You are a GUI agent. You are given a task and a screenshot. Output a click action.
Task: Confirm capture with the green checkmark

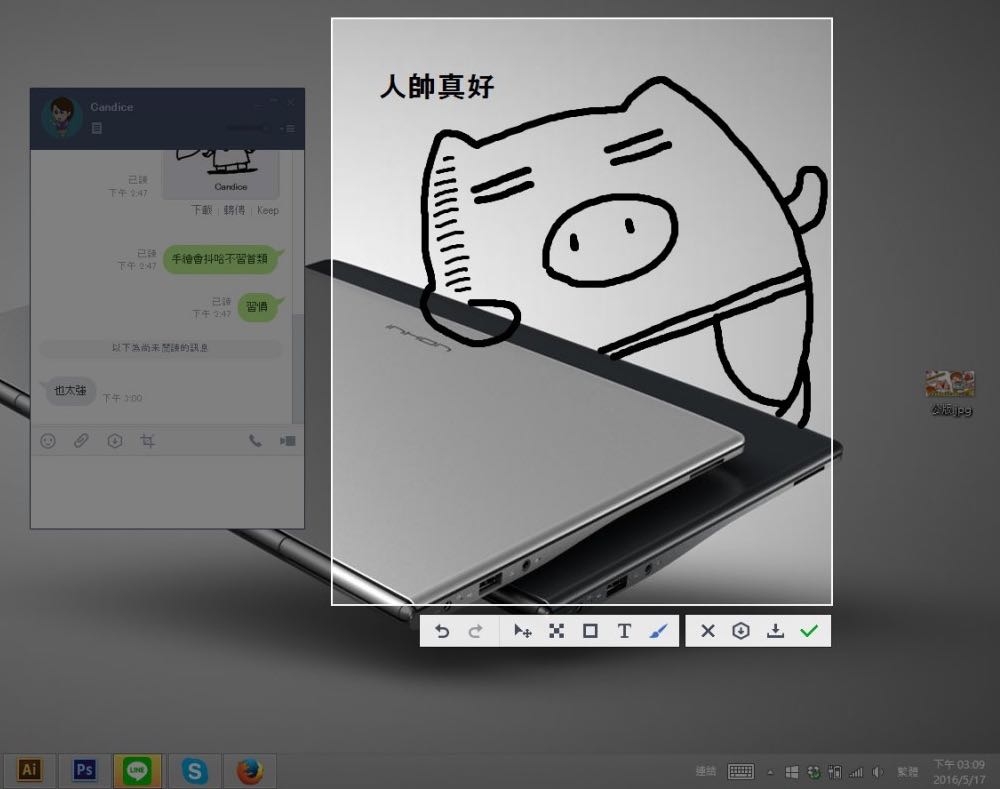(809, 631)
